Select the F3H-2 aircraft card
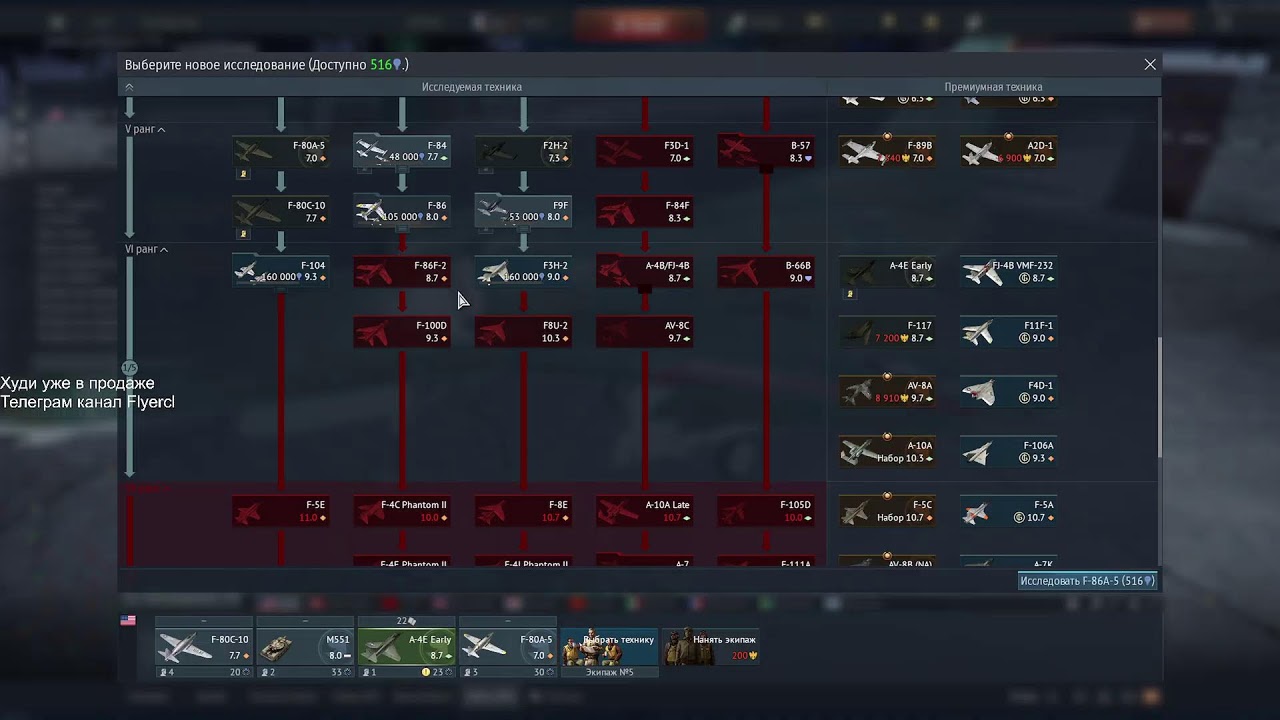Image resolution: width=1280 pixels, height=720 pixels. coord(523,272)
